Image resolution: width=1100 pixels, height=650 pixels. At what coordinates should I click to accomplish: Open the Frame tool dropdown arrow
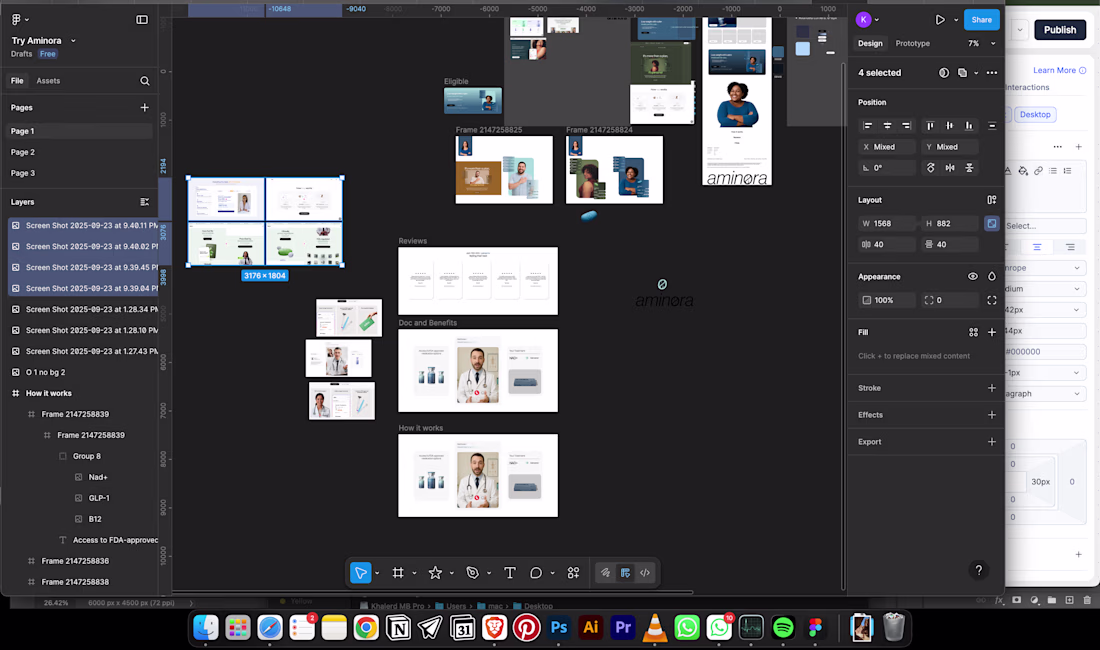(414, 573)
